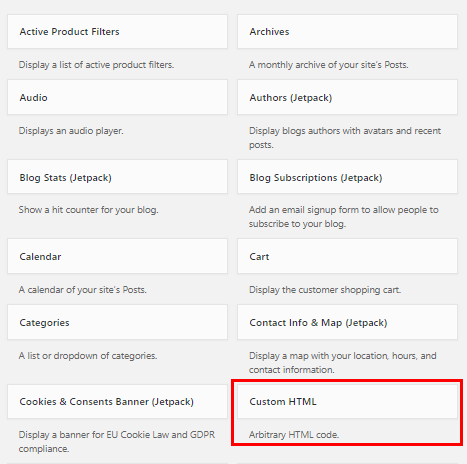Click 'A monthly archive of your site's Posts.' text
The image size is (467, 464).
tap(329, 65)
